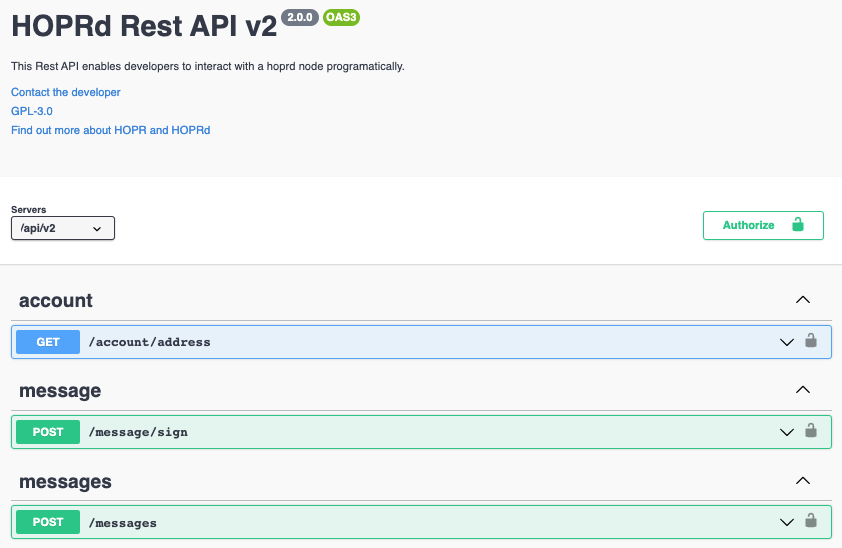842x548 pixels.
Task: Click POST badge for /message/sign
Action: tap(48, 432)
